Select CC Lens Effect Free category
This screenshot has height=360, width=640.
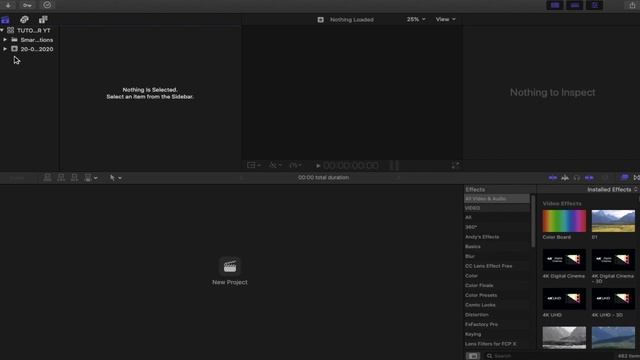[497, 266]
